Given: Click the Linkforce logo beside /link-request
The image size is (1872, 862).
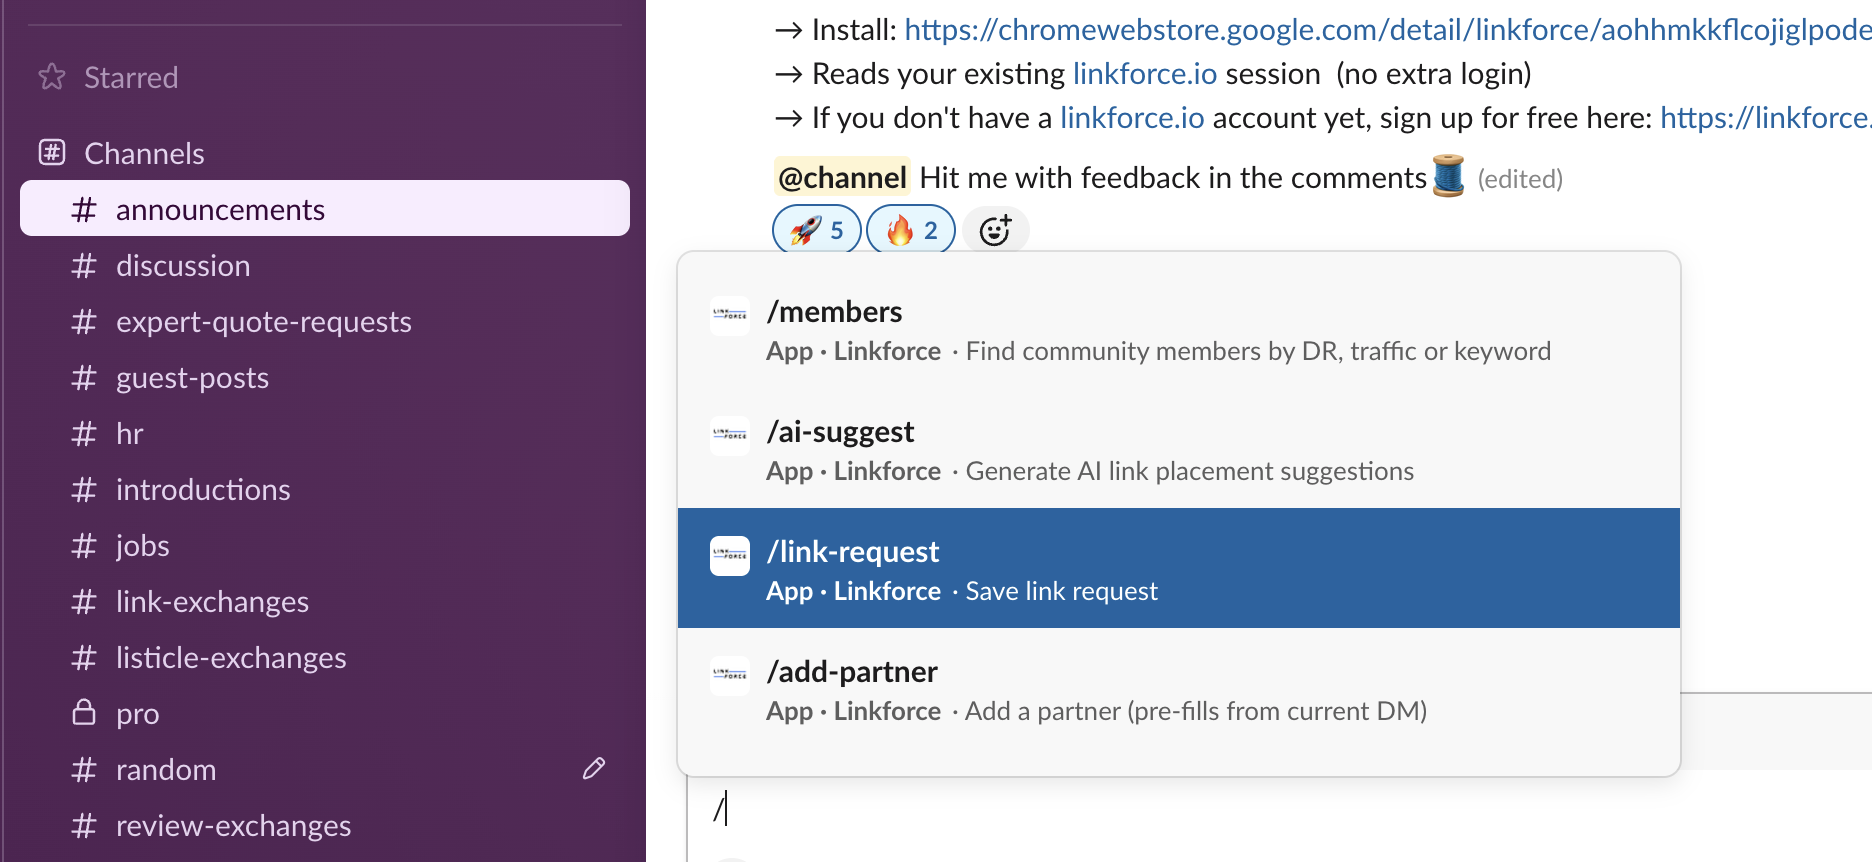Looking at the screenshot, I should [x=730, y=556].
